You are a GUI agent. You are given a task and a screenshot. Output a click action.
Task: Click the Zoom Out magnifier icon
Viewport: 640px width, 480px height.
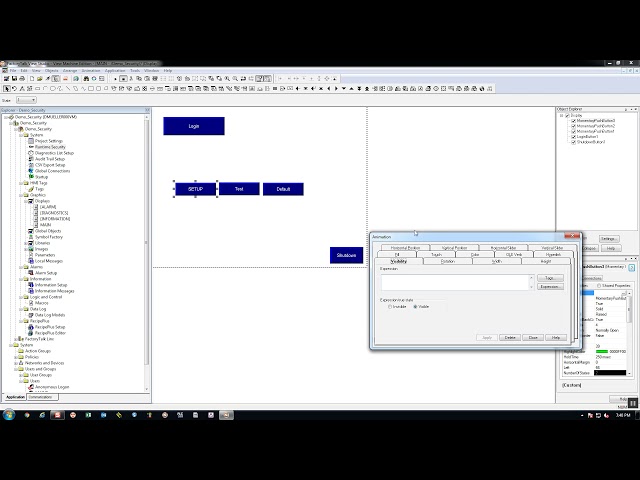click(235, 78)
